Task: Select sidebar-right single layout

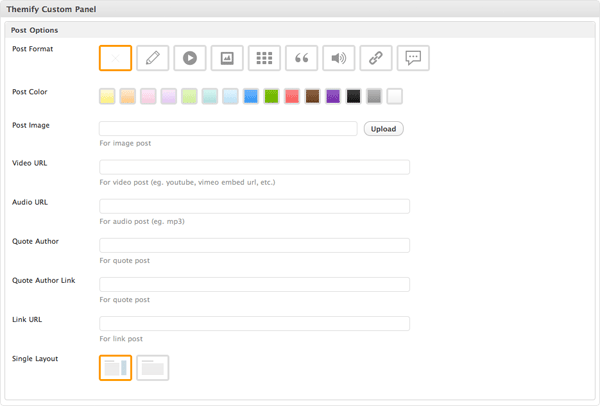Action: [115, 368]
